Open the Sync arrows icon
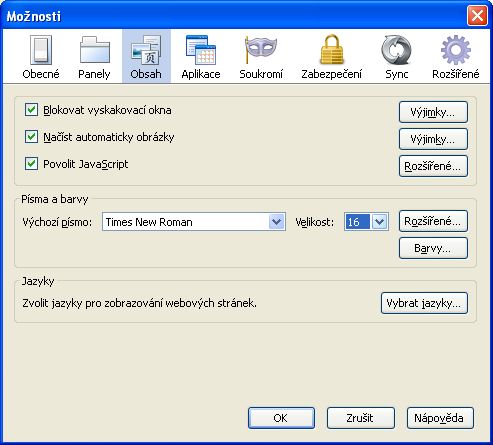 (x=396, y=50)
